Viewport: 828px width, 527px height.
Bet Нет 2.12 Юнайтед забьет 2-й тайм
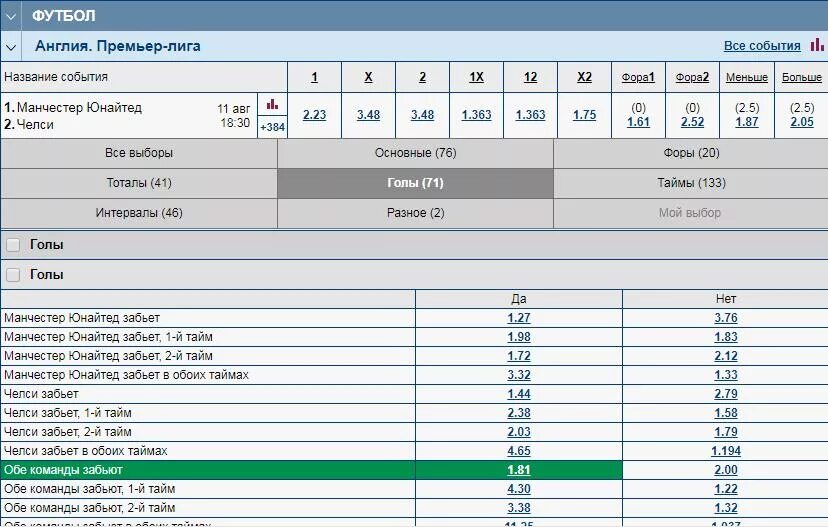point(726,356)
